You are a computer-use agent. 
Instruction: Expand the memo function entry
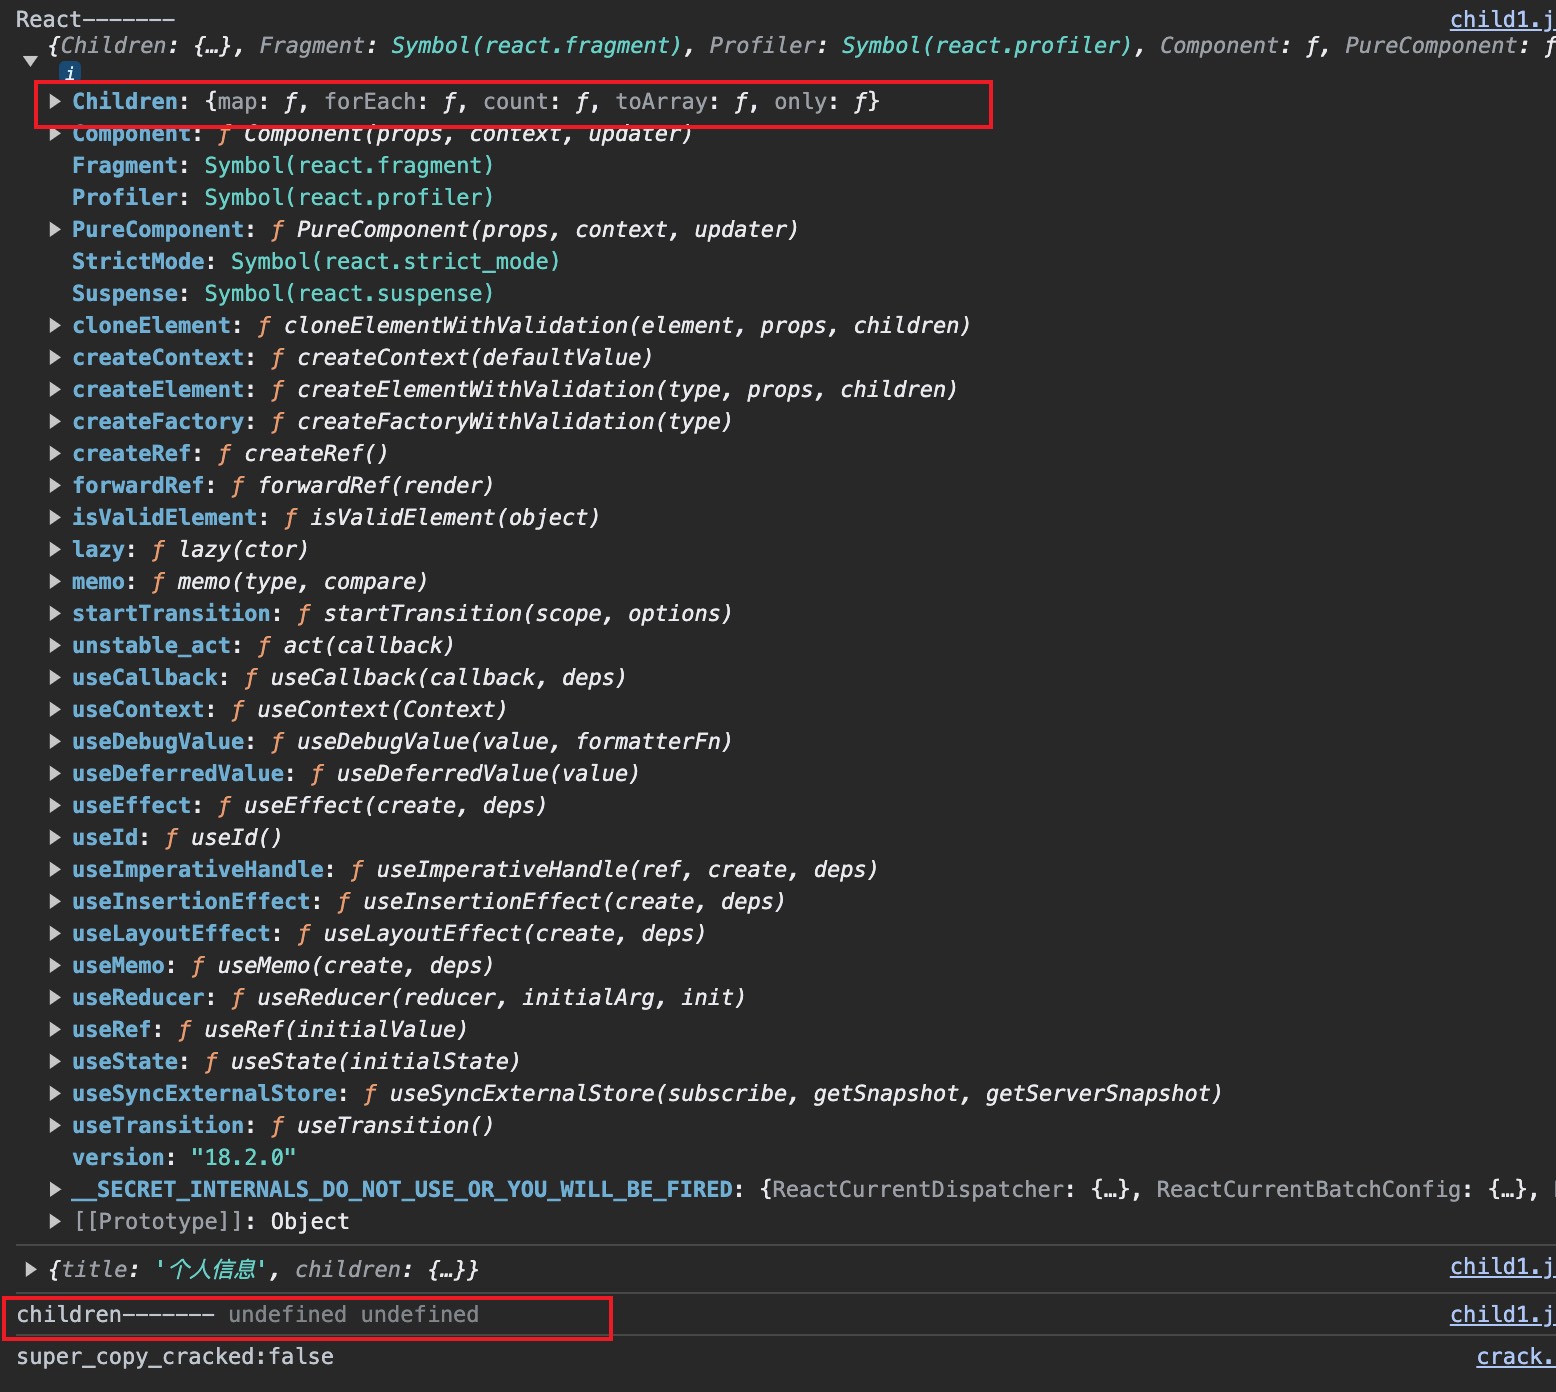tap(56, 581)
